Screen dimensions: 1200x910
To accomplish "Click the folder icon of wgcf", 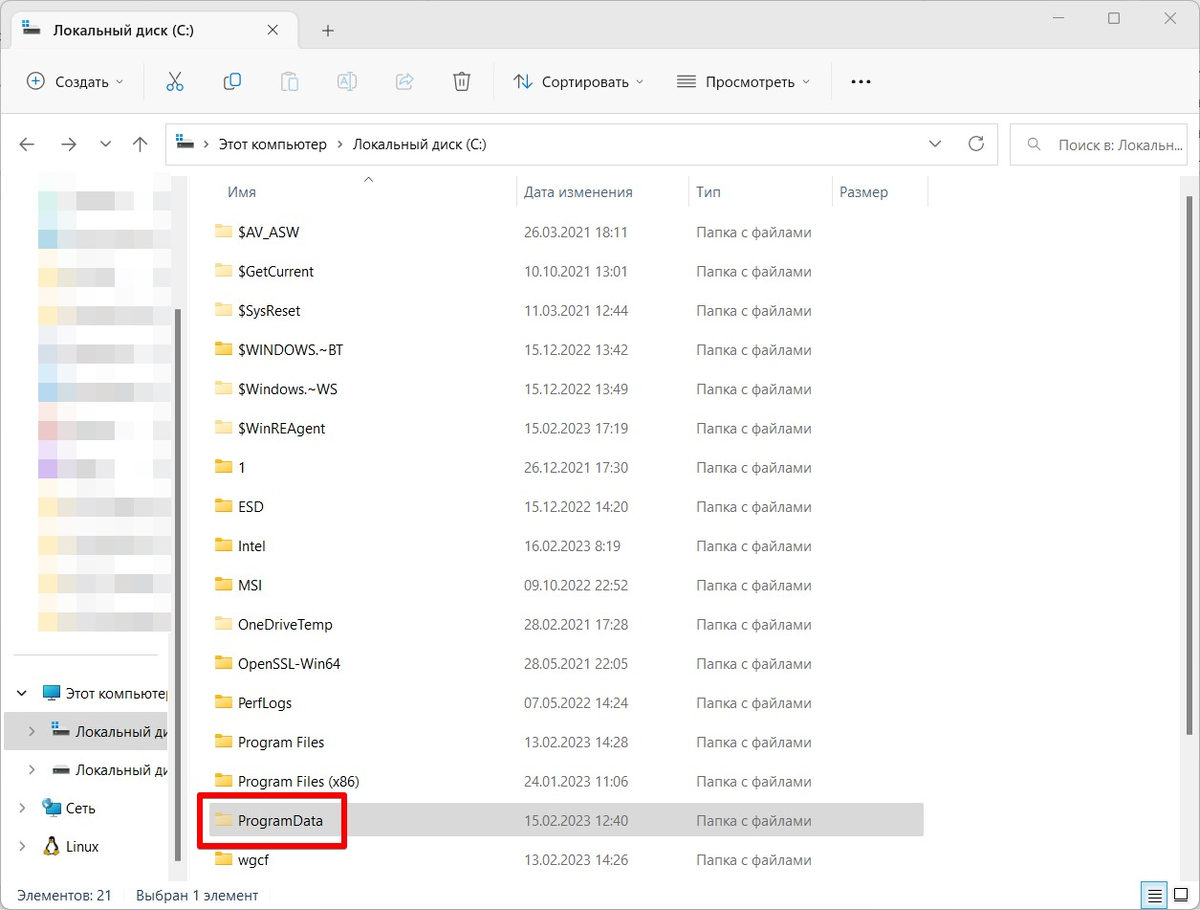I will (x=223, y=859).
